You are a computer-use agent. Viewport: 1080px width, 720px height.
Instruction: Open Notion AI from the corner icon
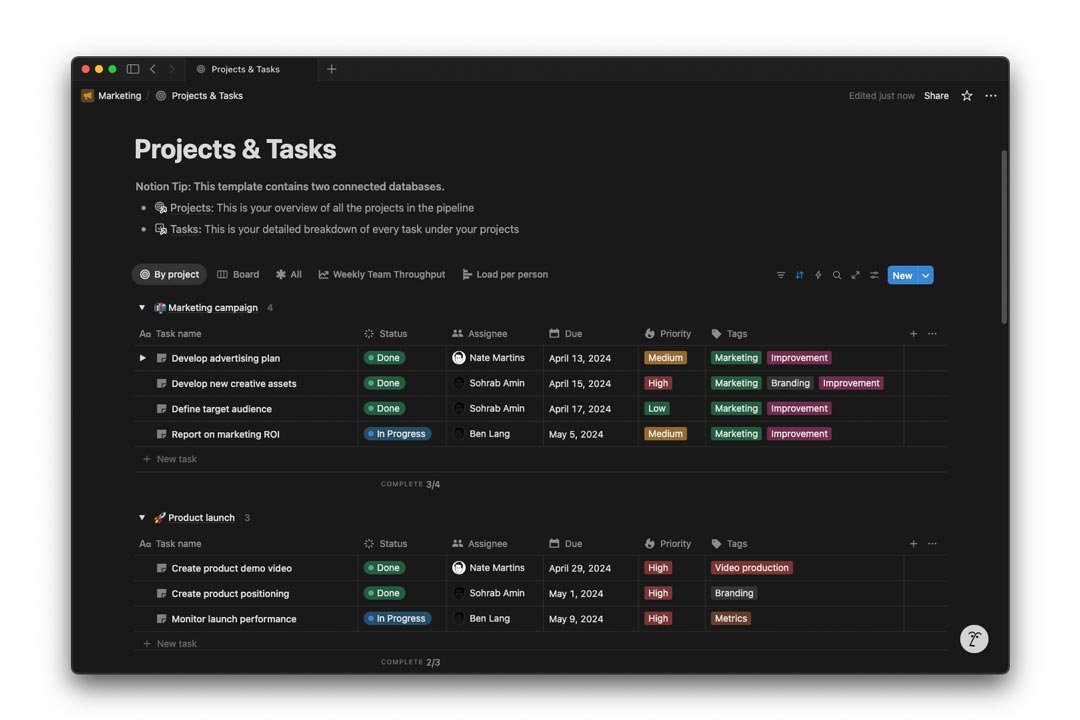click(974, 638)
